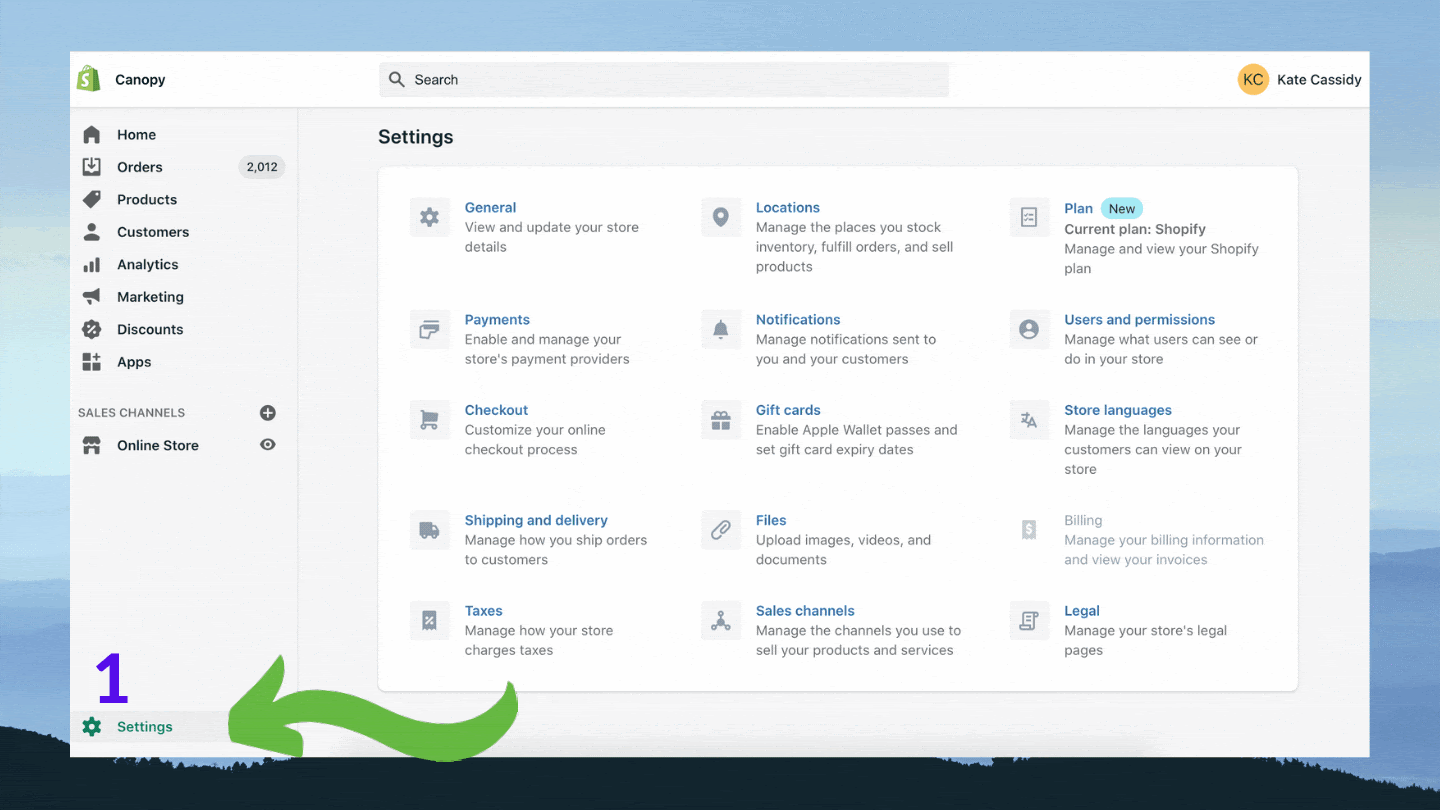The height and width of the screenshot is (810, 1440).
Task: Open the Locations settings link
Action: [788, 207]
